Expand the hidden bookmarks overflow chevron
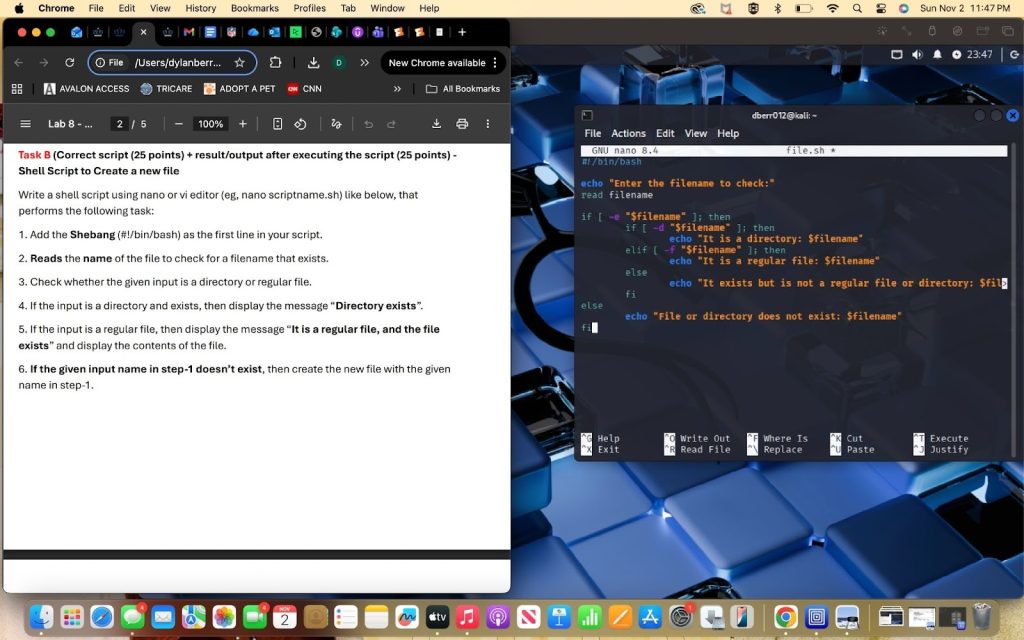1024x640 pixels. click(397, 89)
